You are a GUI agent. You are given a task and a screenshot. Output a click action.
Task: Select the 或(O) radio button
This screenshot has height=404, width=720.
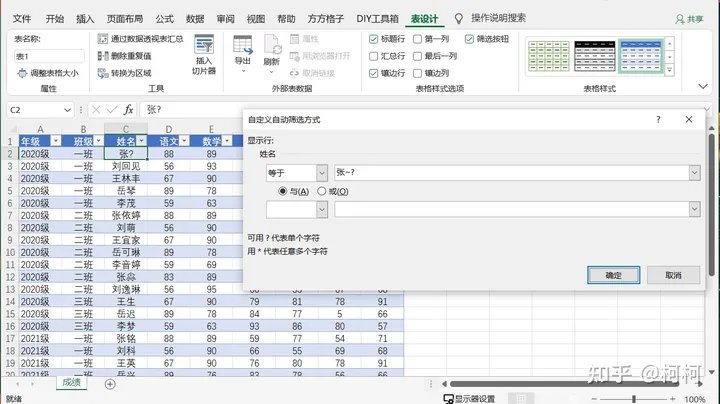[x=321, y=191]
